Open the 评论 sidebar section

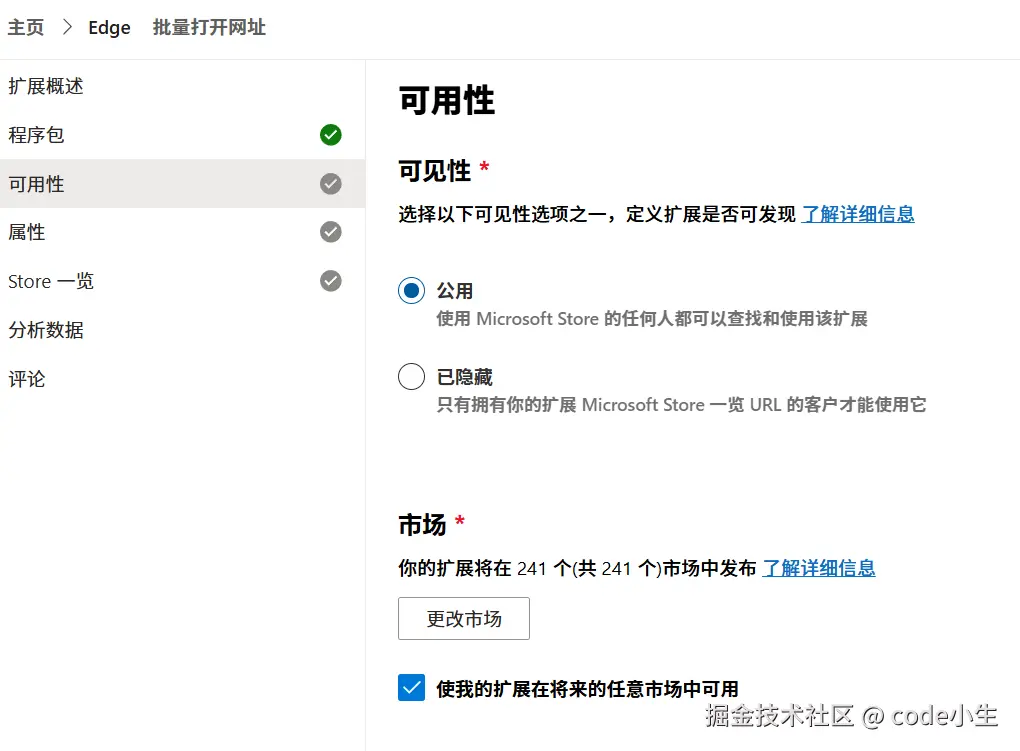pyautogui.click(x=27, y=379)
